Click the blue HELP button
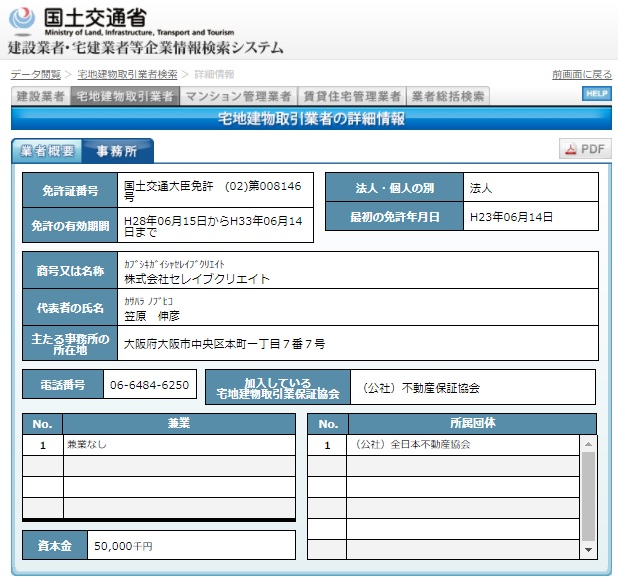This screenshot has height=581, width=618. pyautogui.click(x=597, y=94)
